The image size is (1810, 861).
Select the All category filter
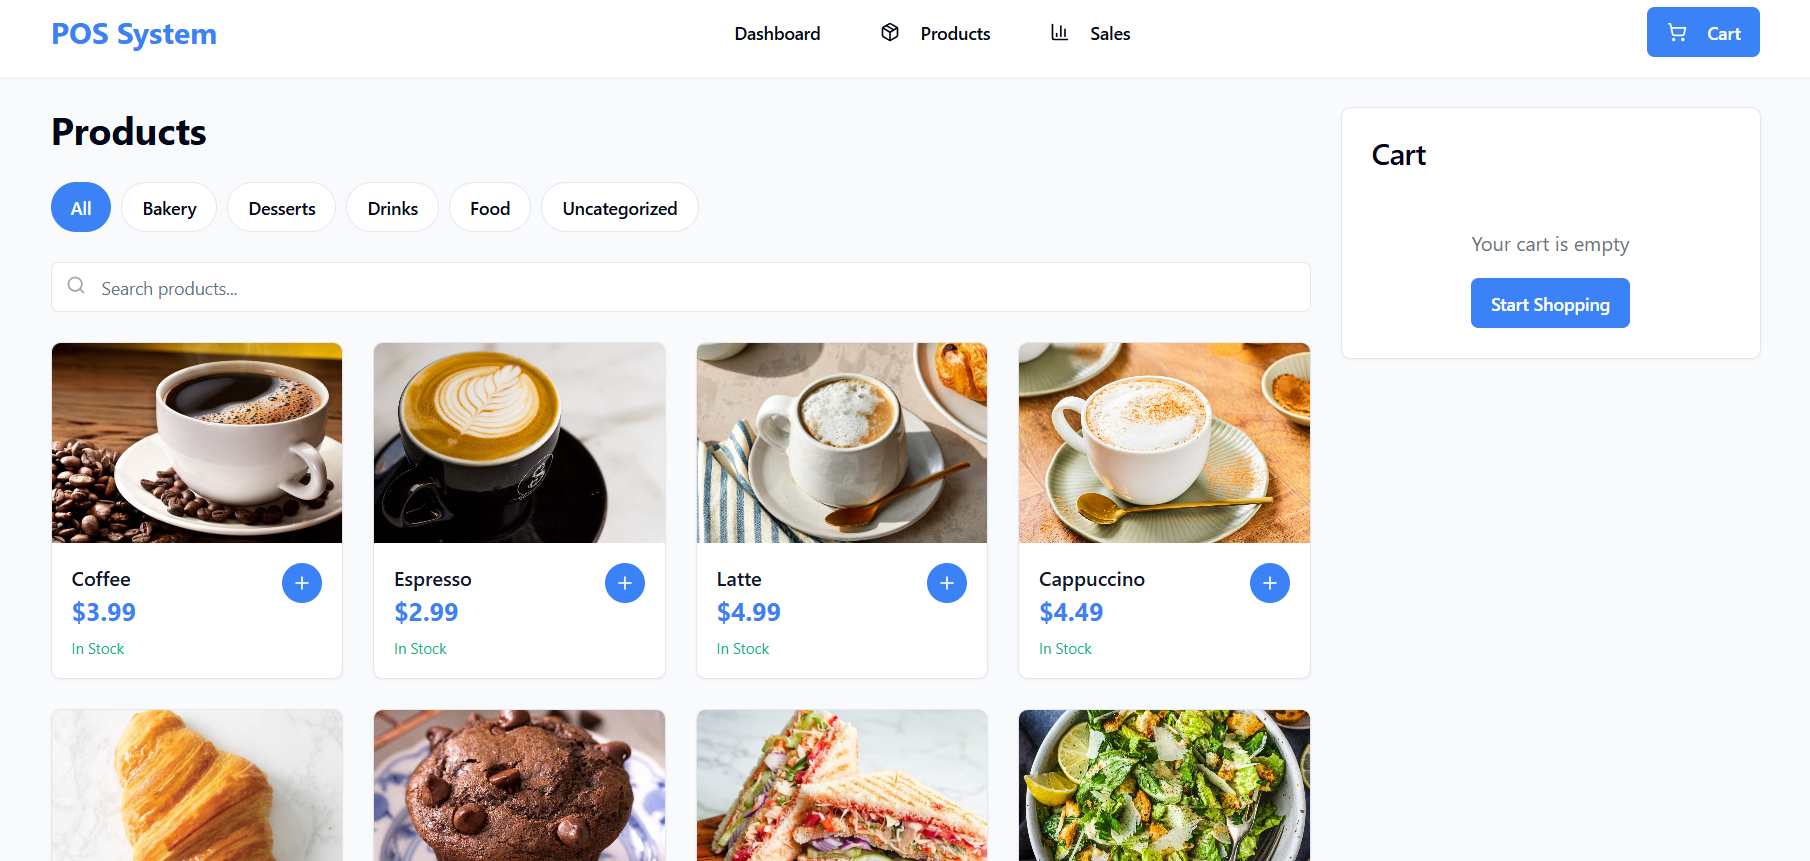81,207
